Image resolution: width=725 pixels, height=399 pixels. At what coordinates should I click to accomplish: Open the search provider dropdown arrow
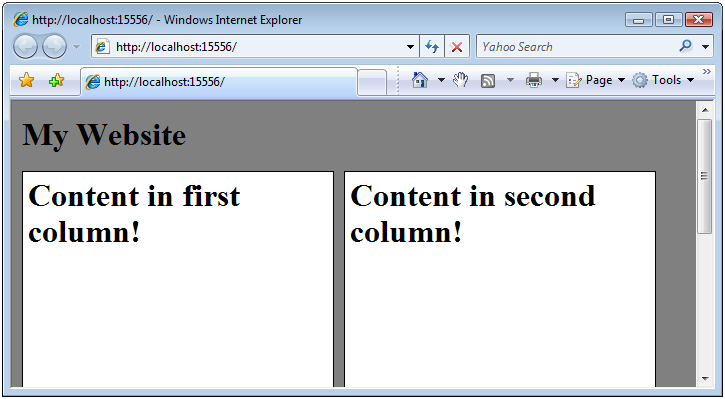[x=705, y=47]
